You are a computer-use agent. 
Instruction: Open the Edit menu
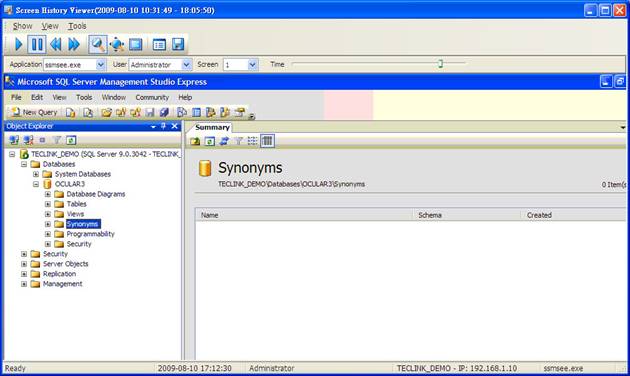[37, 97]
